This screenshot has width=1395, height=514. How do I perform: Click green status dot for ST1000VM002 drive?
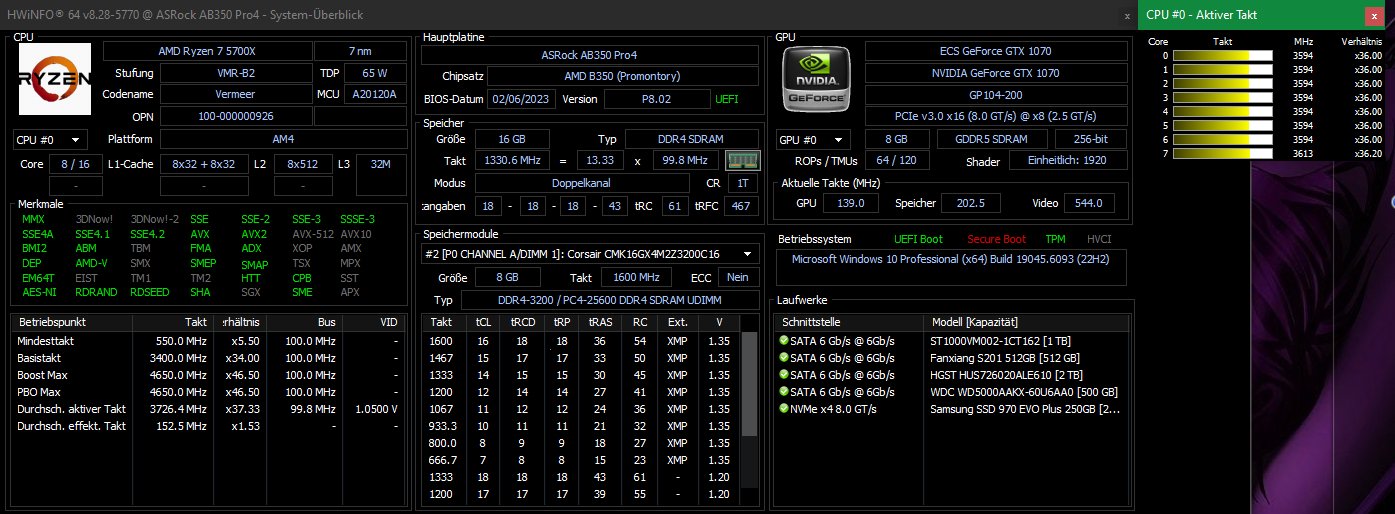[784, 340]
